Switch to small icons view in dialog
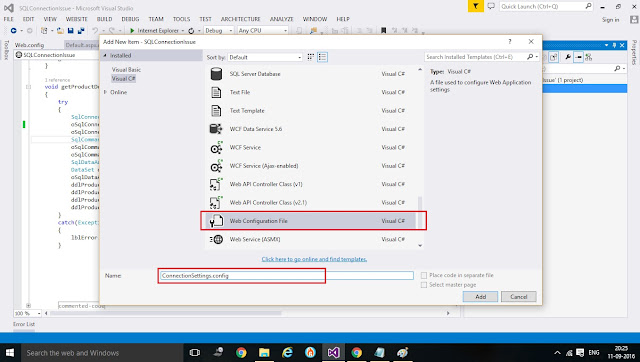Screen dimensions: 640x362 tap(311, 57)
